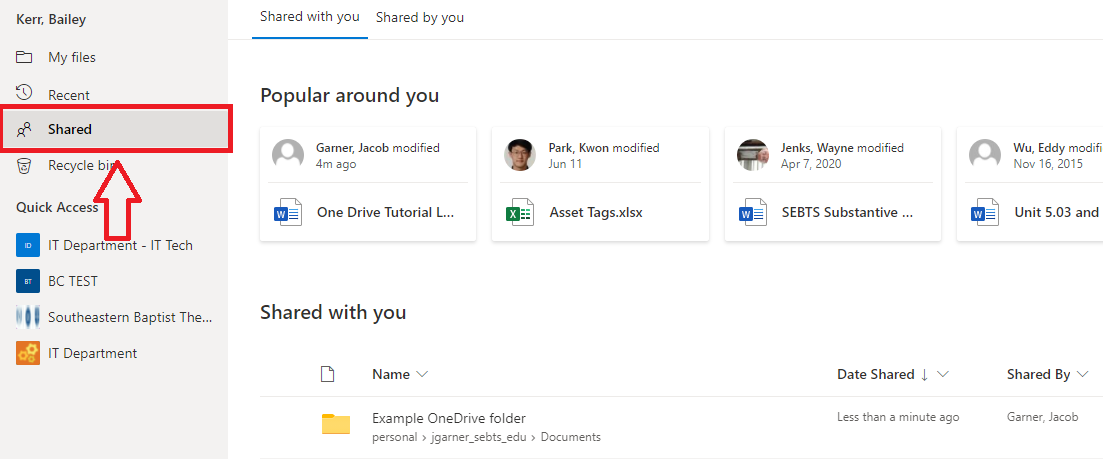
Task: Click the orange IT Department flower icon
Action: coord(28,353)
